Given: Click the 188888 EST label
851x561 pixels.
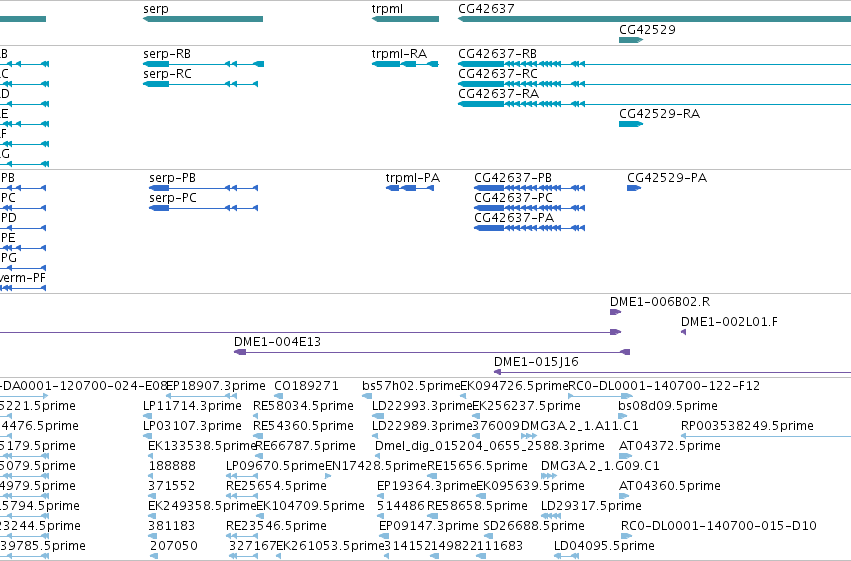Looking at the screenshot, I should point(172,466).
